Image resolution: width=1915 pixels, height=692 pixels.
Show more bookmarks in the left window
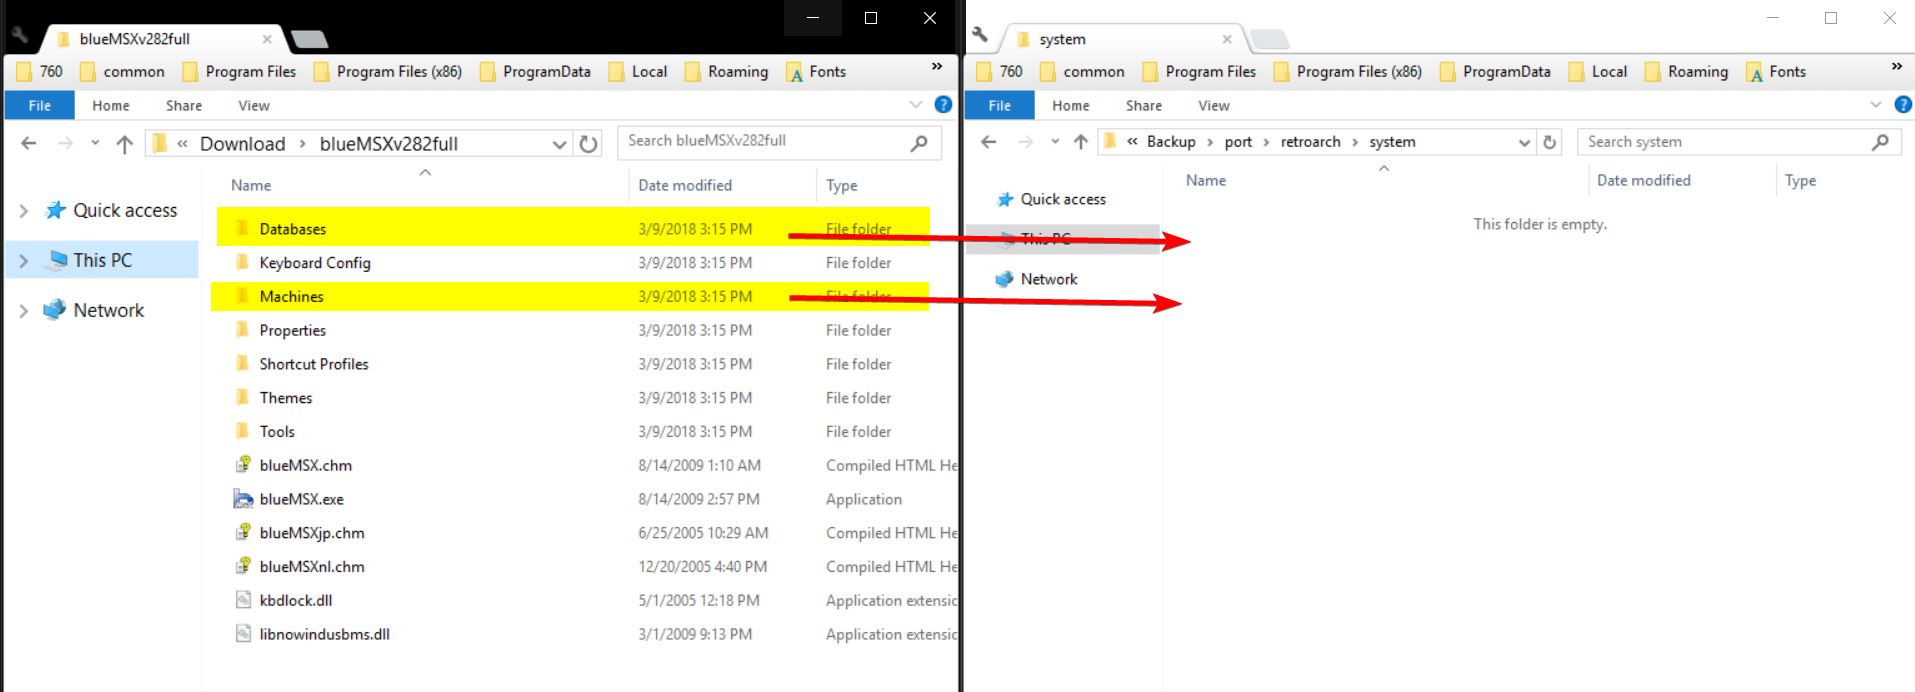[937, 67]
